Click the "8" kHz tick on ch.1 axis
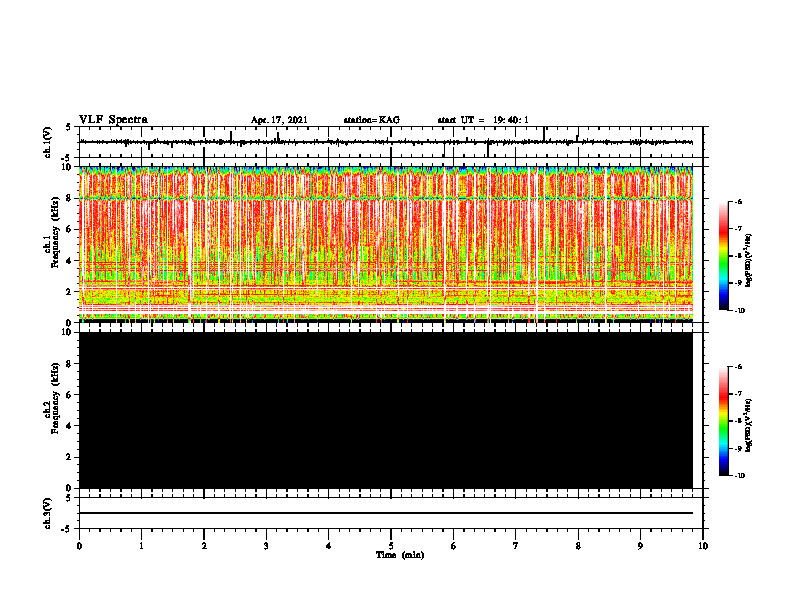The height and width of the screenshot is (612, 792). point(70,198)
